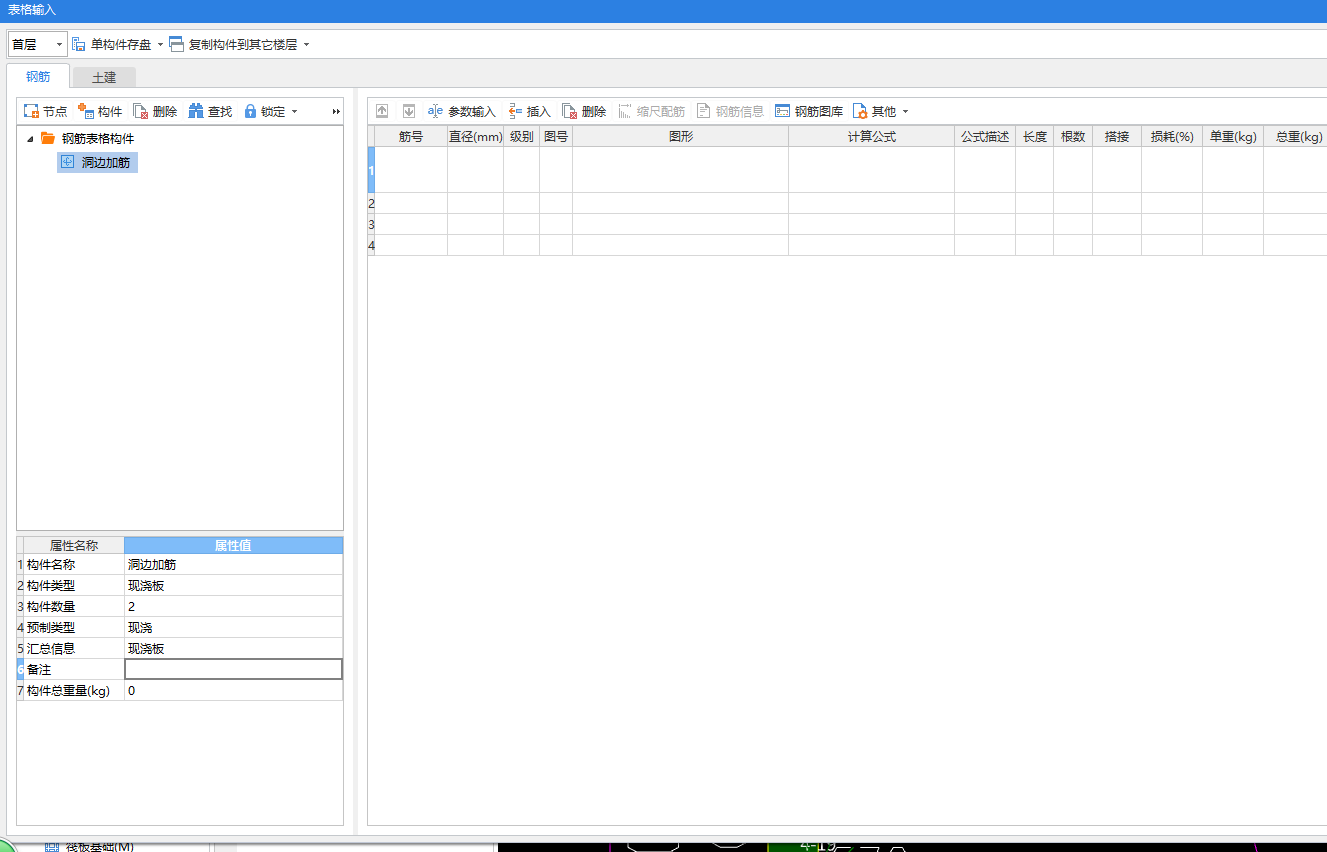Edit the 预制类型 value 现浇

[233, 628]
